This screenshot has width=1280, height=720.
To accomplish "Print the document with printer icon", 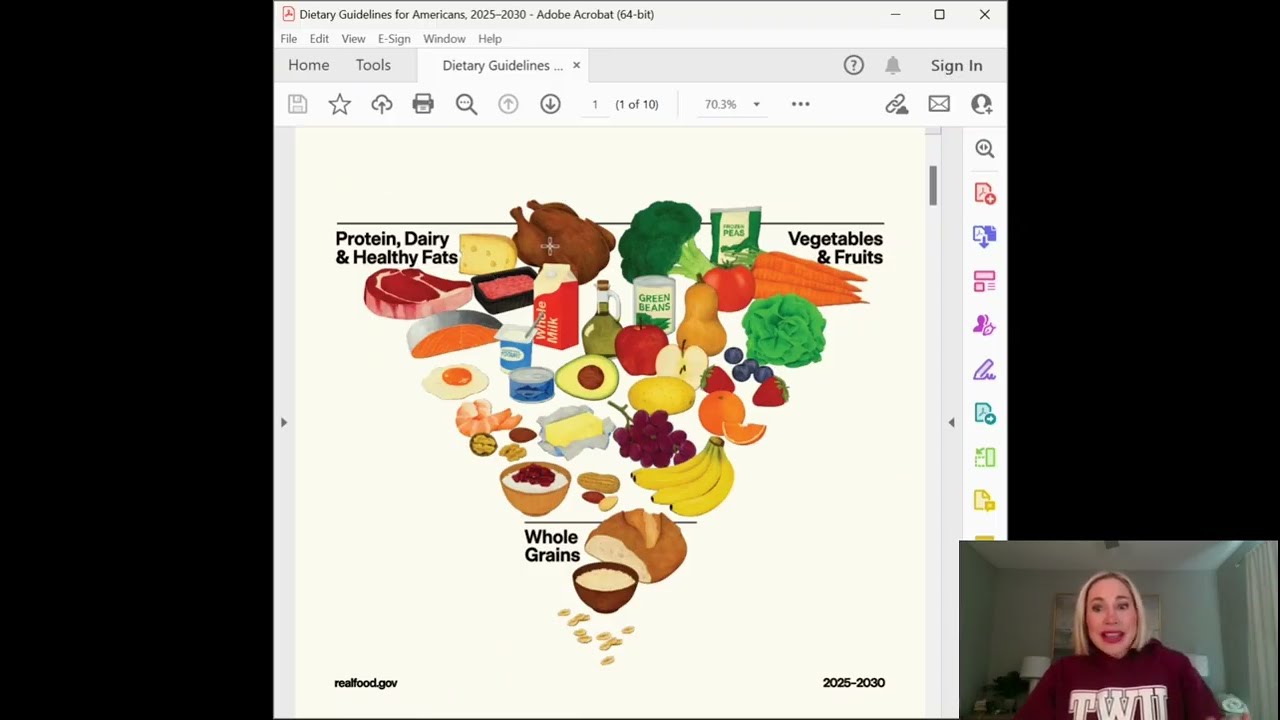I will coord(423,104).
